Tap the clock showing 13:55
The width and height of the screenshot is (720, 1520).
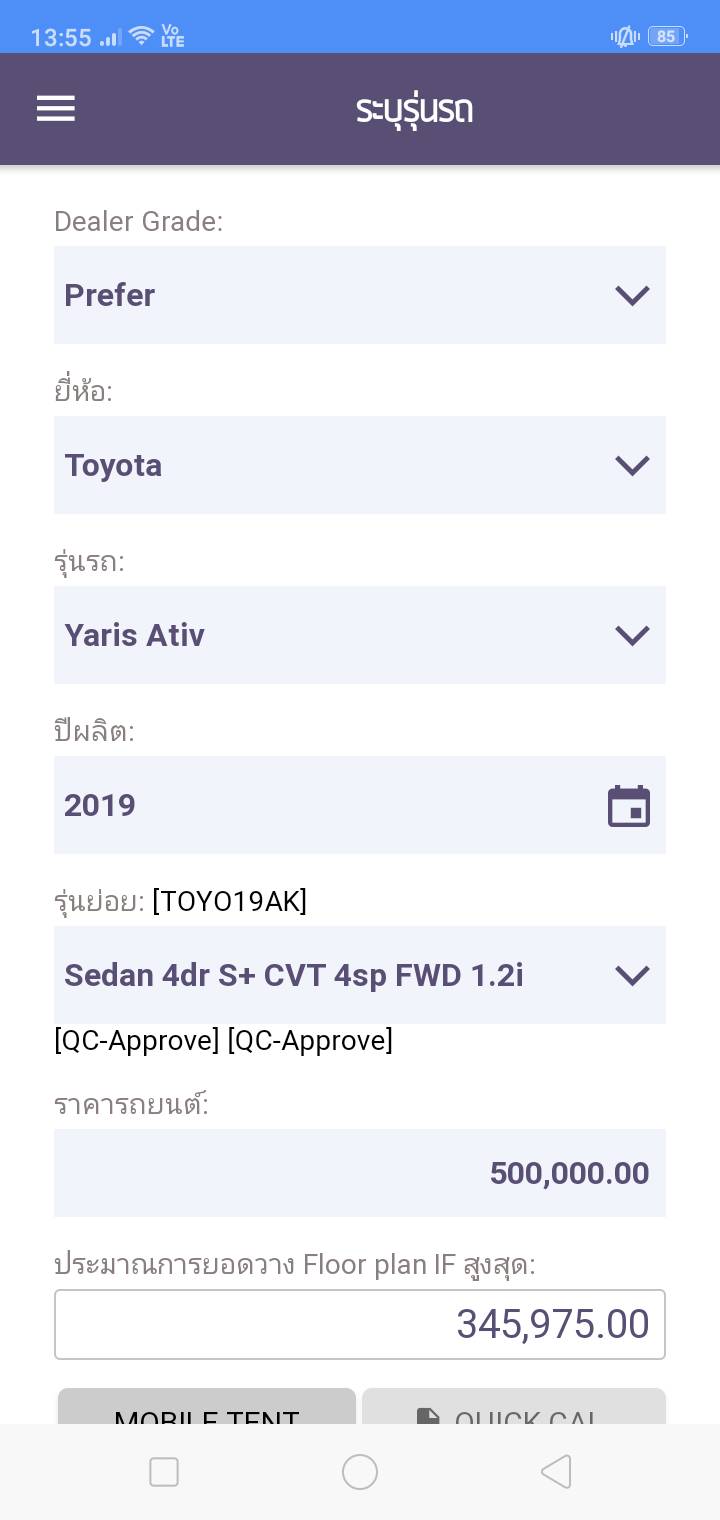(61, 38)
